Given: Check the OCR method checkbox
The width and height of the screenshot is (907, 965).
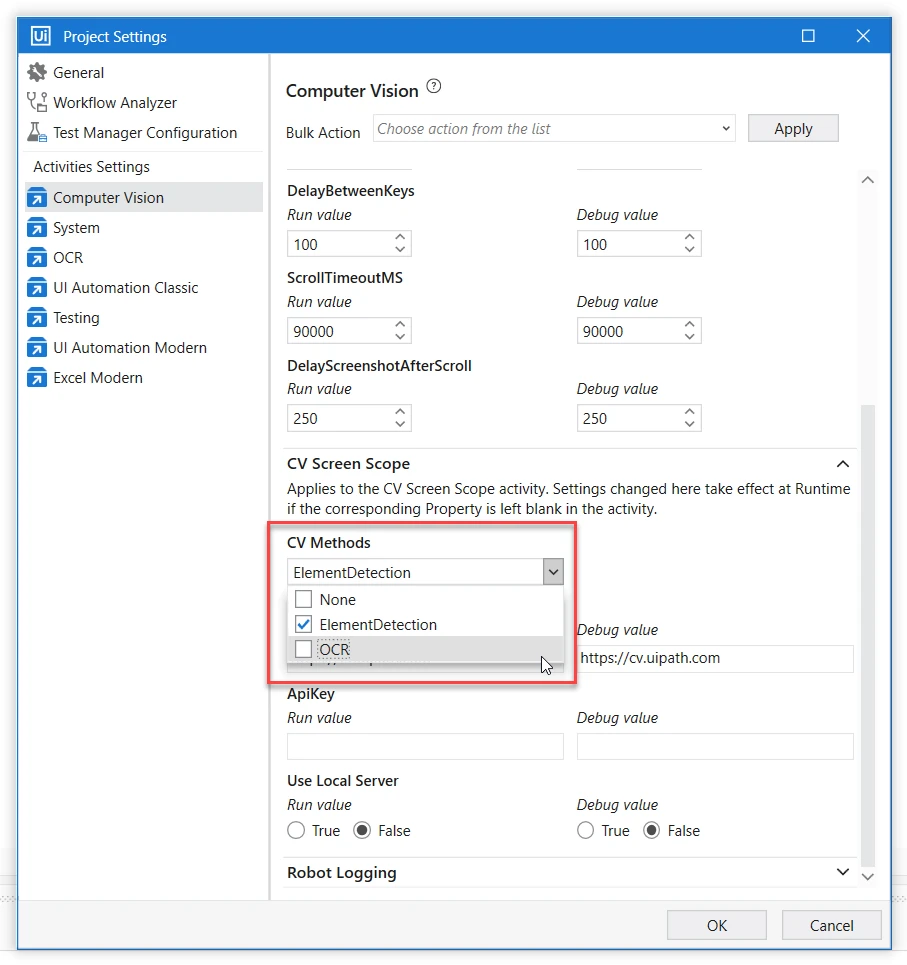Looking at the screenshot, I should tap(304, 649).
